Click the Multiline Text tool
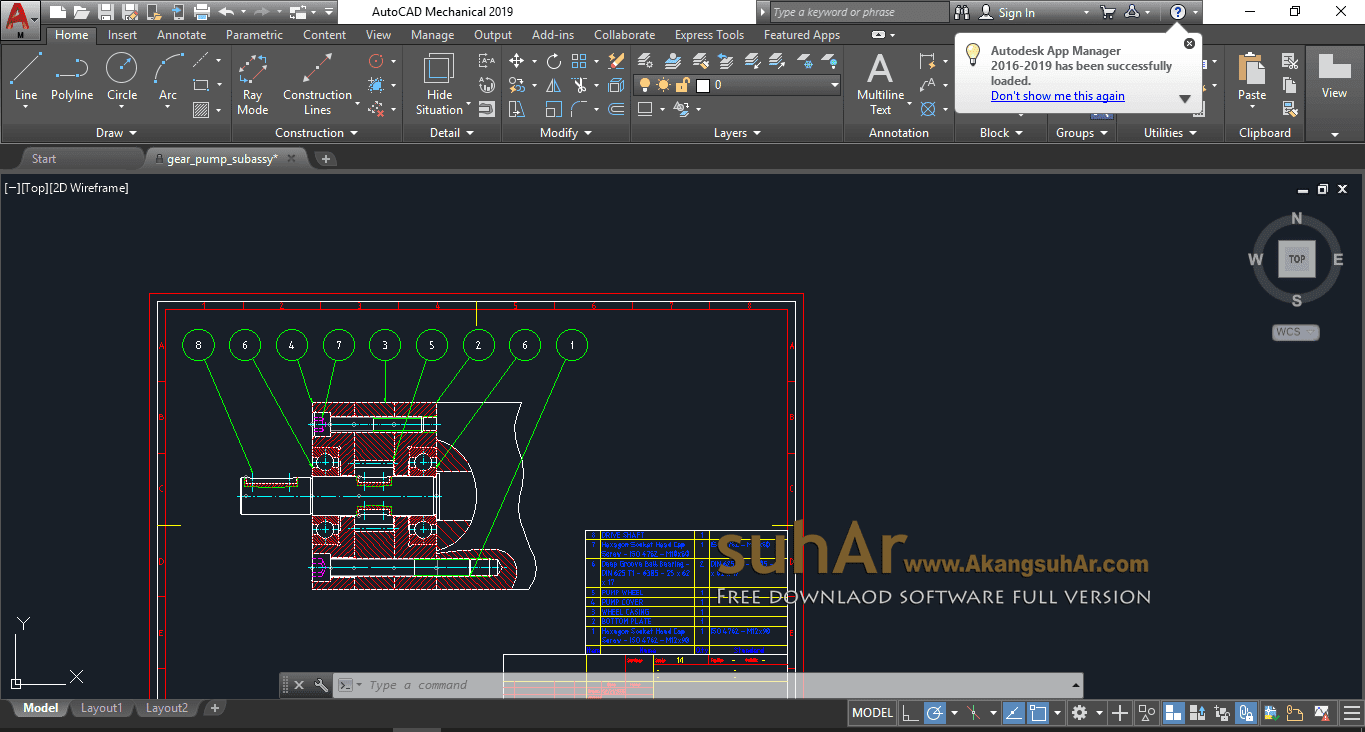Image resolution: width=1365 pixels, height=732 pixels. point(880,83)
